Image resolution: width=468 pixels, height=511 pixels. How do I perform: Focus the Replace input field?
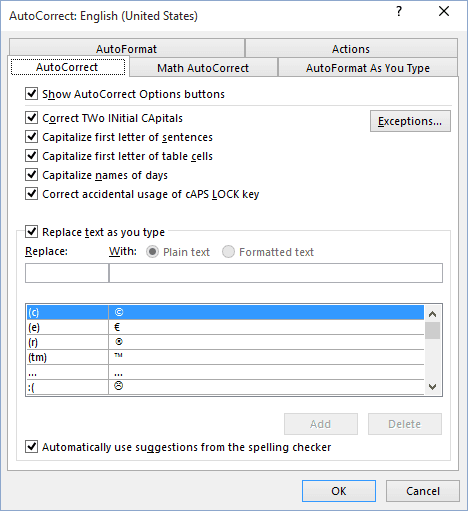click(67, 273)
